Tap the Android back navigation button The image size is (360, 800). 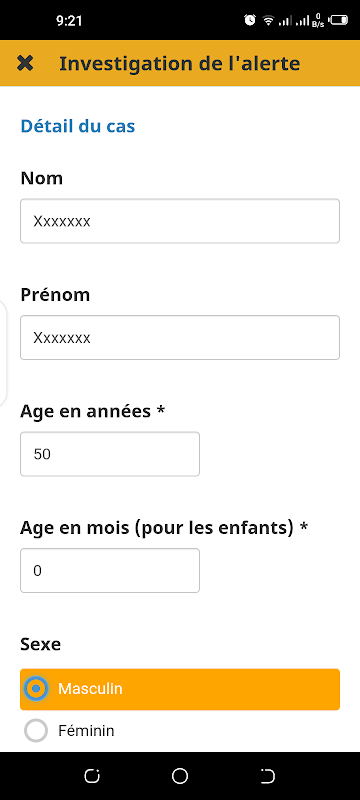[267, 776]
